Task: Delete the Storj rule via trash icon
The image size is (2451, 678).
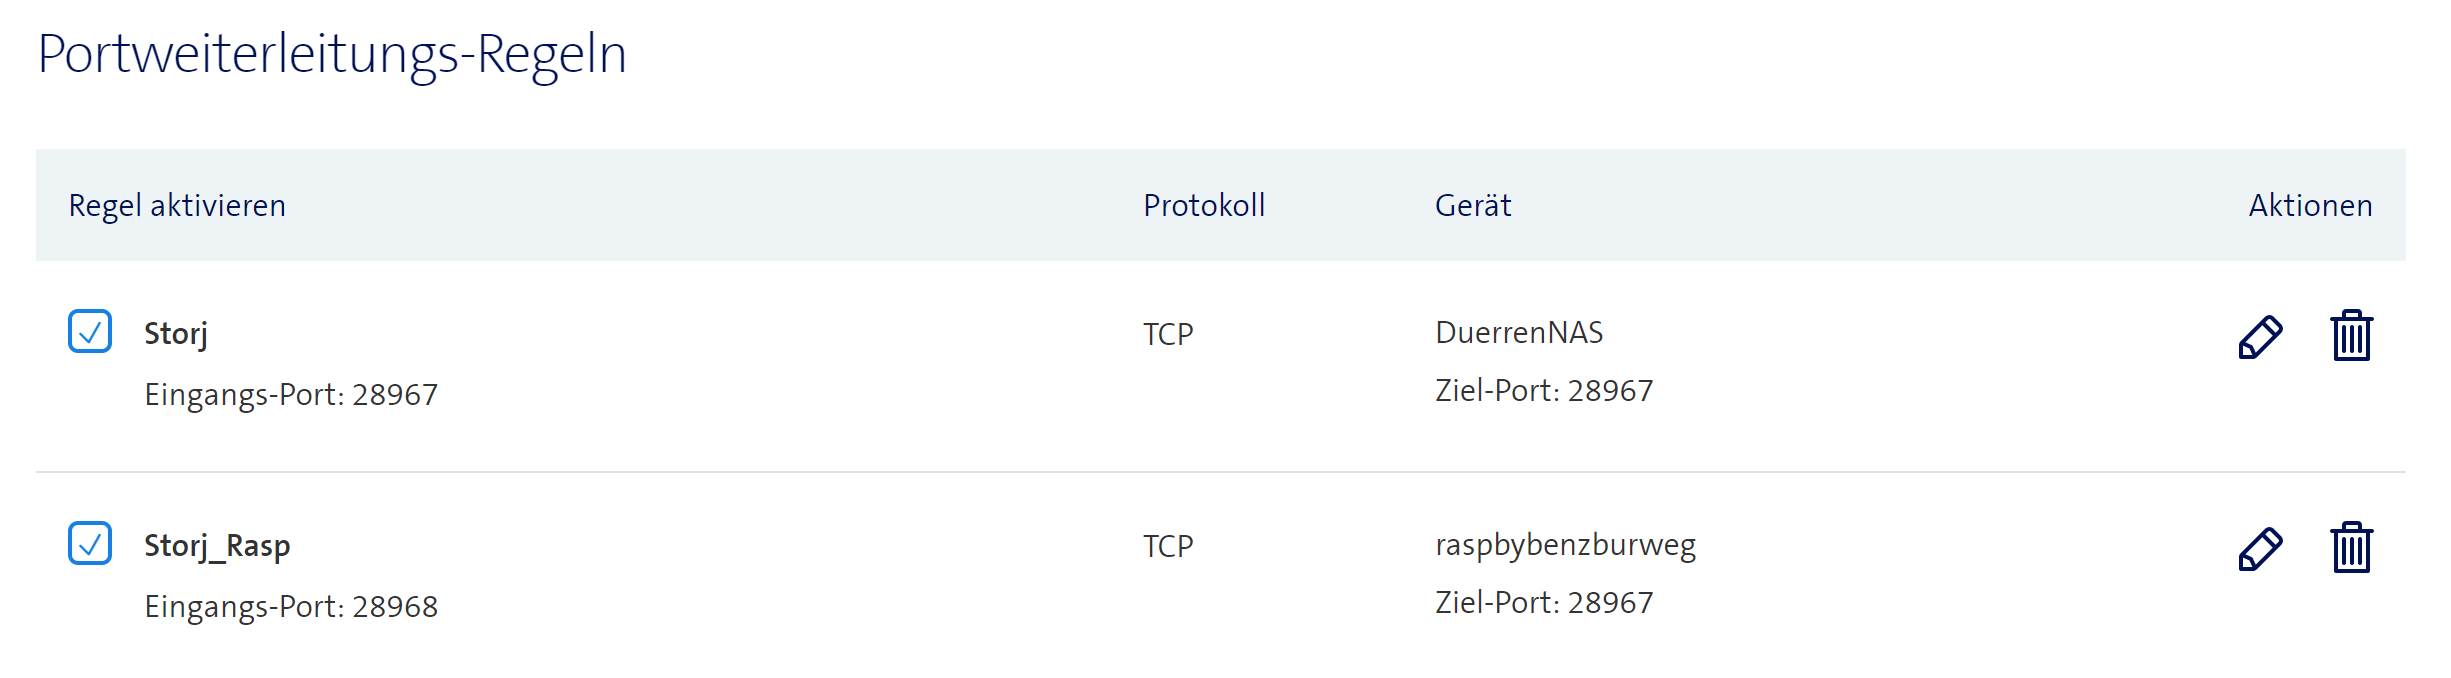Action: click(x=2351, y=336)
